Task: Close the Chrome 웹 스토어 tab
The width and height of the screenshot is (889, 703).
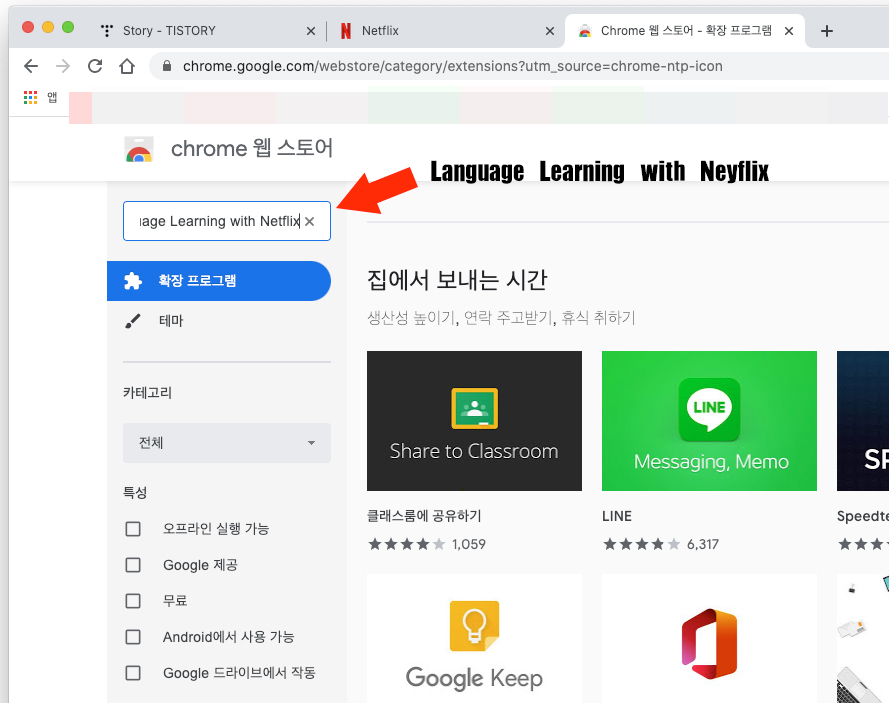Action: [x=789, y=31]
